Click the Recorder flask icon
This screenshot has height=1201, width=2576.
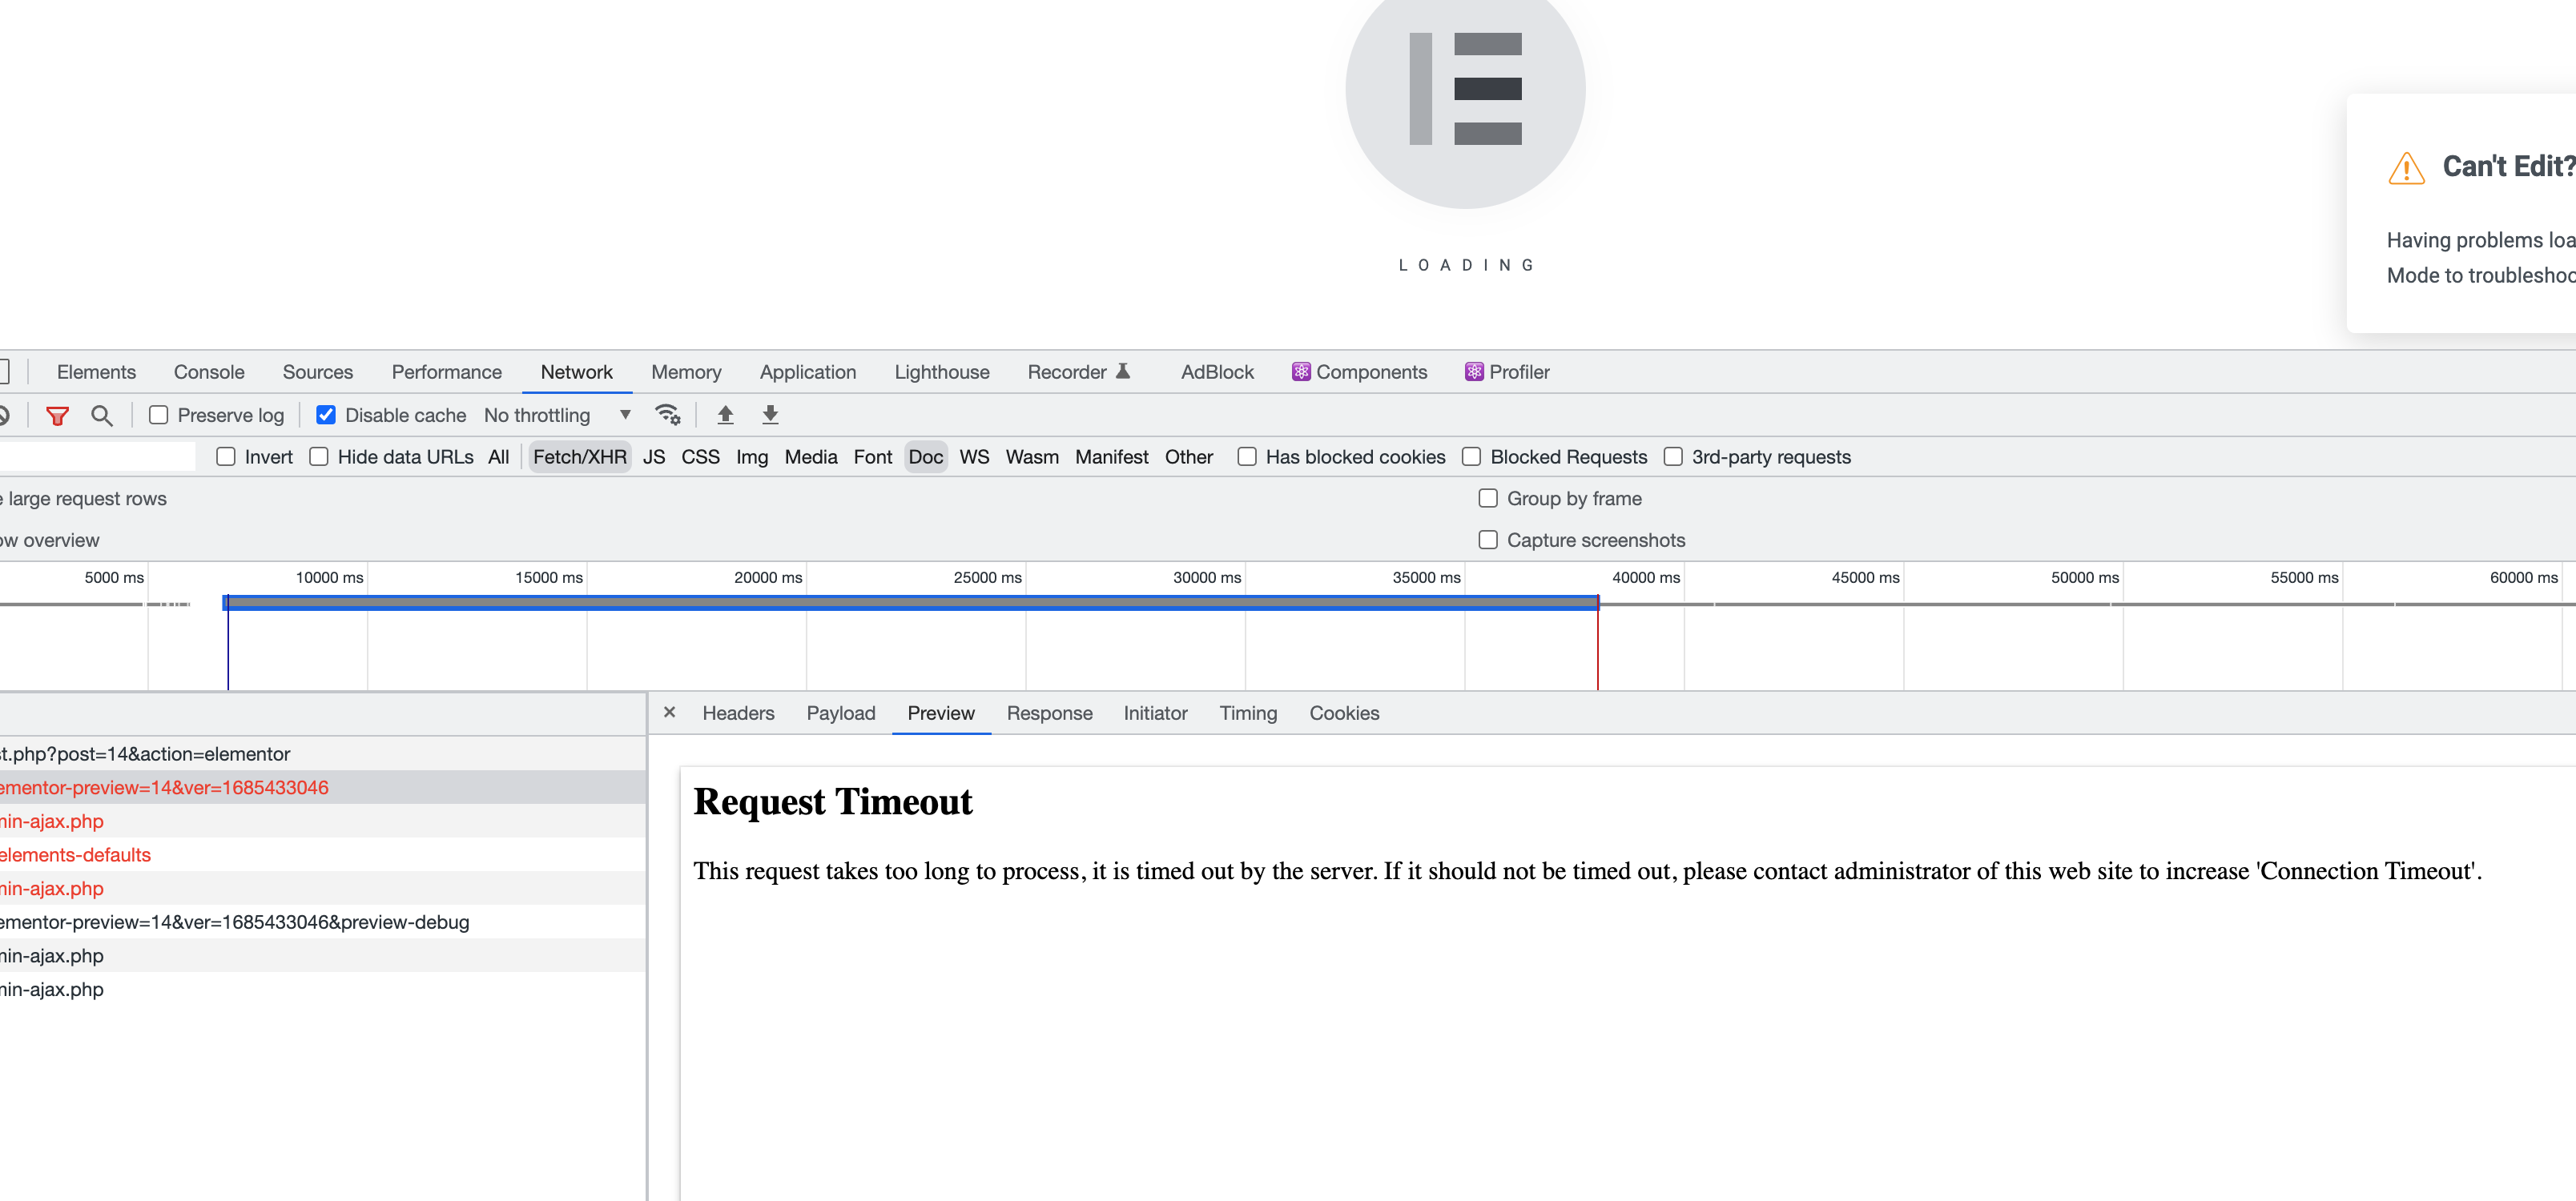(x=1123, y=371)
